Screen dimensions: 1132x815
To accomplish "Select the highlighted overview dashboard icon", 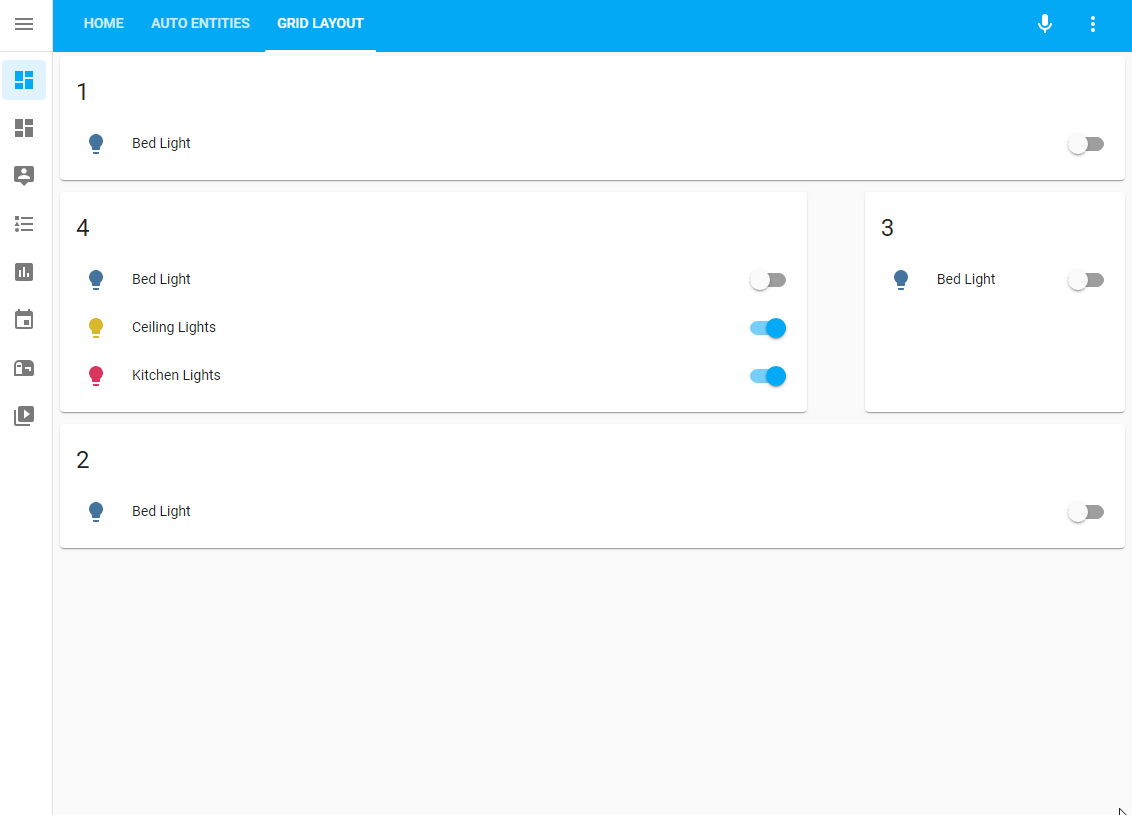I will click(x=24, y=79).
